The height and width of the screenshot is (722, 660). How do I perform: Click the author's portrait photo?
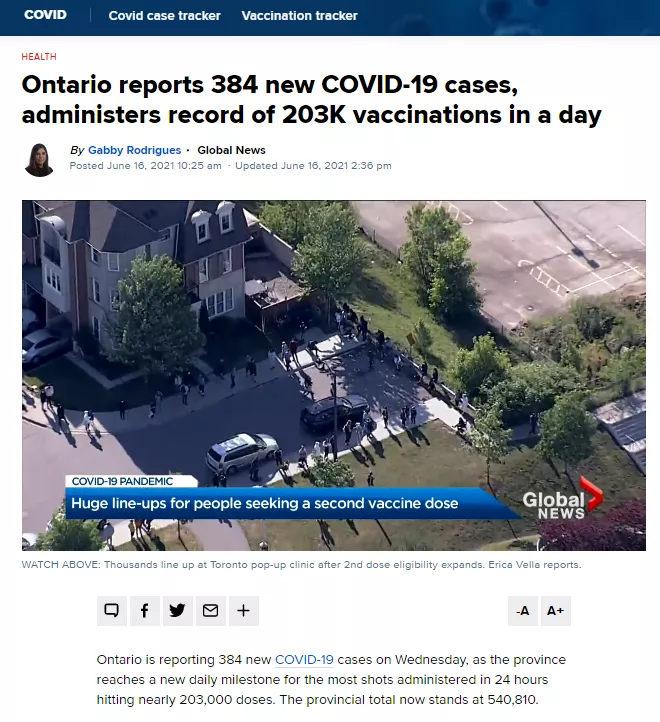[39, 160]
